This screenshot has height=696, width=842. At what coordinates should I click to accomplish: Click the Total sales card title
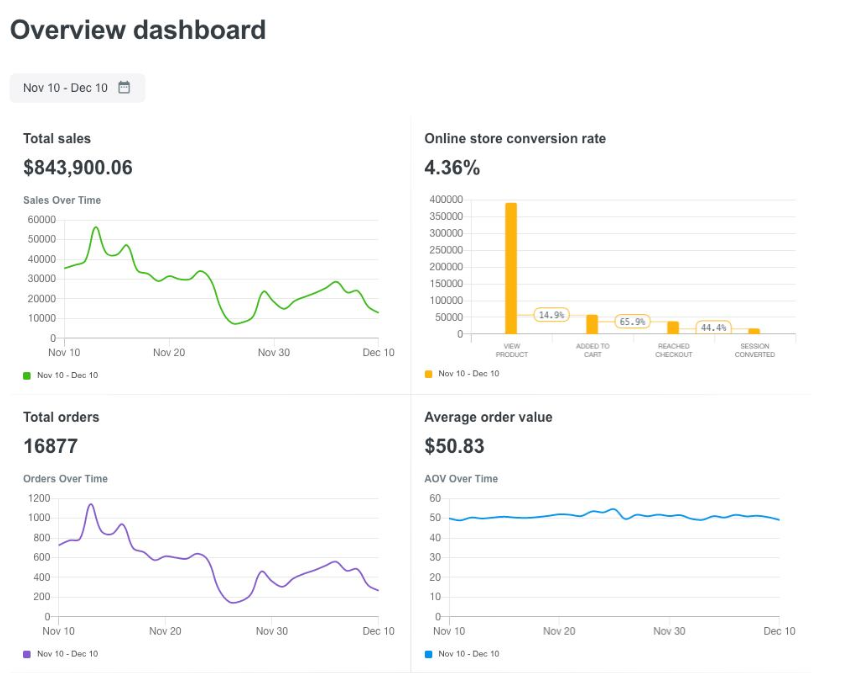[57, 138]
